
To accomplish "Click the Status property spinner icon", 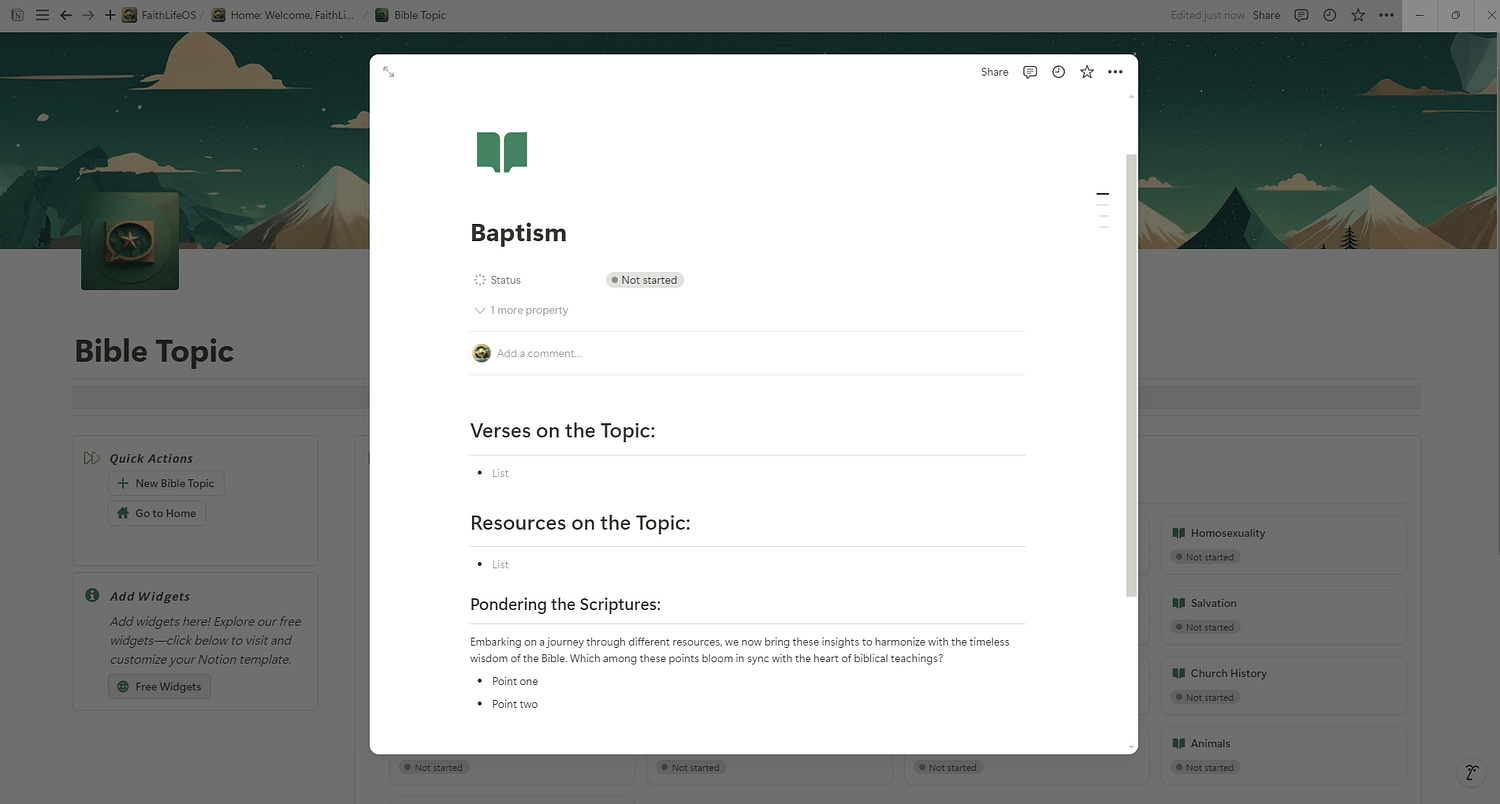I will point(480,280).
